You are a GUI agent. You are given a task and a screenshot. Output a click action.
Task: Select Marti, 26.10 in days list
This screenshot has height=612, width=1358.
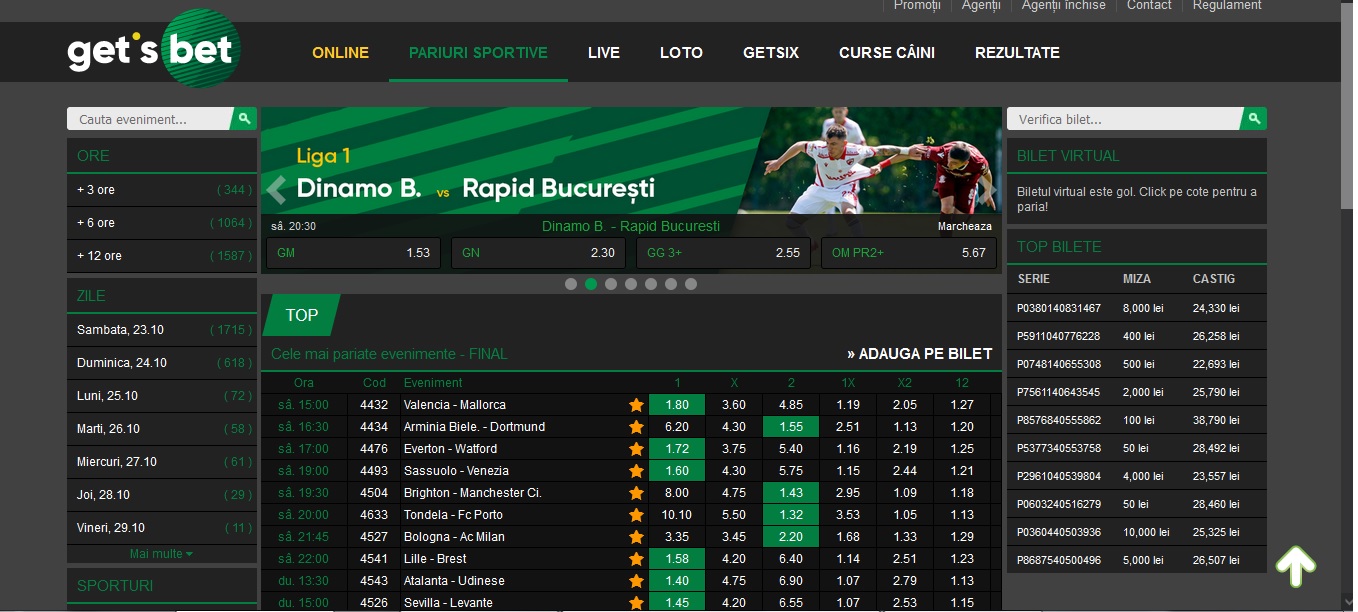click(162, 429)
